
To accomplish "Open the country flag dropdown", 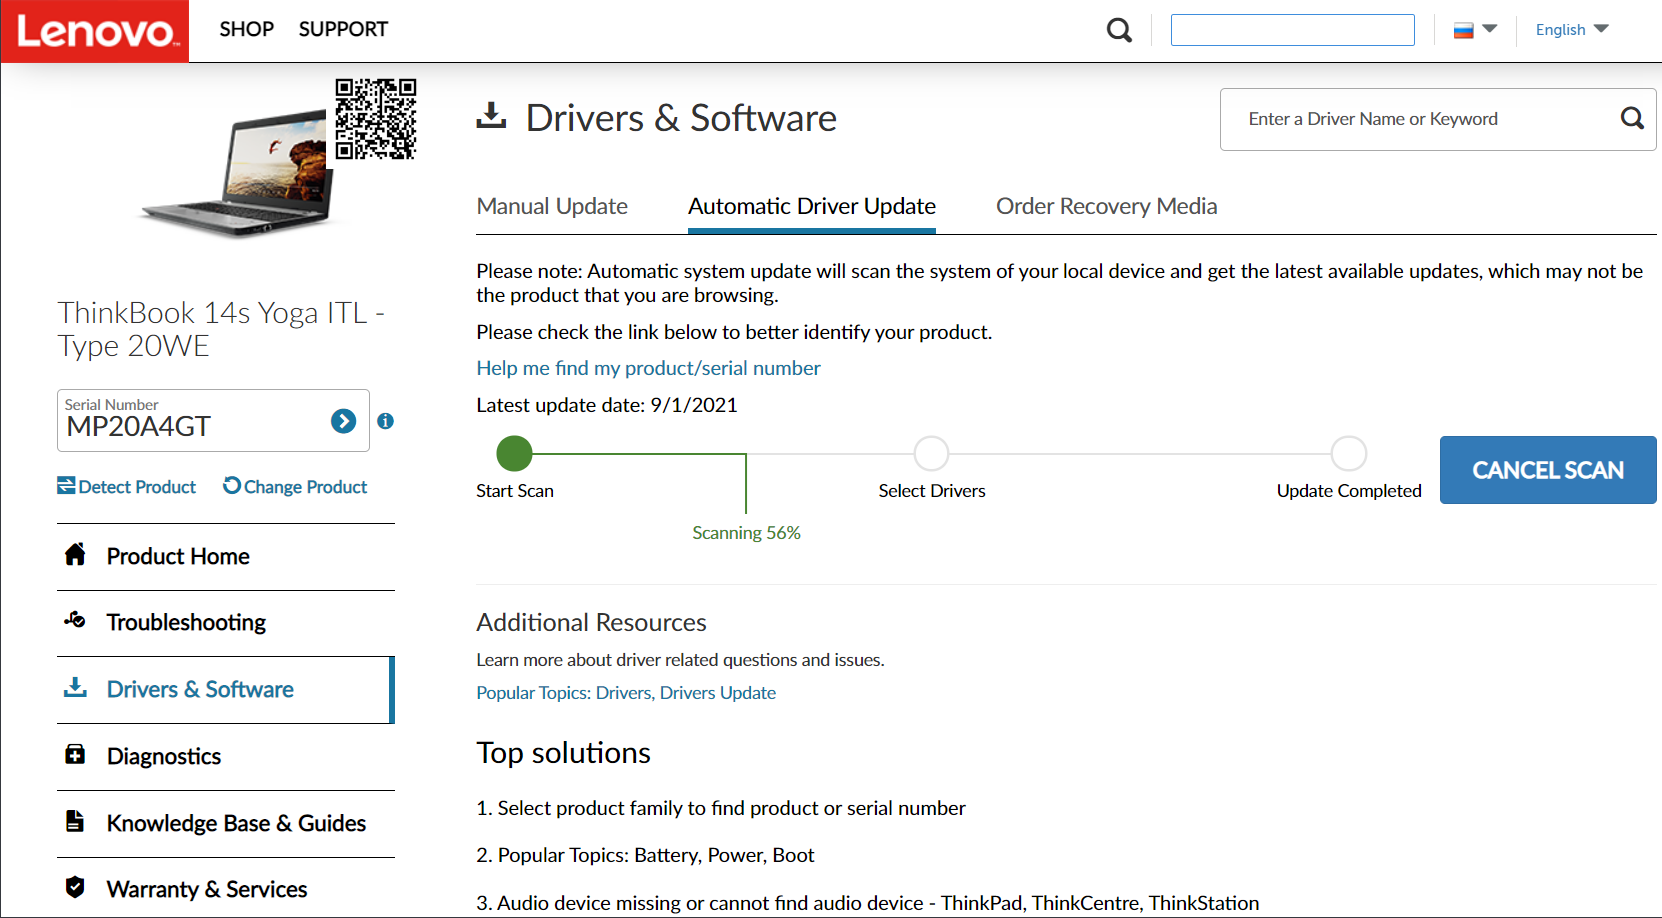I will coord(1474,30).
